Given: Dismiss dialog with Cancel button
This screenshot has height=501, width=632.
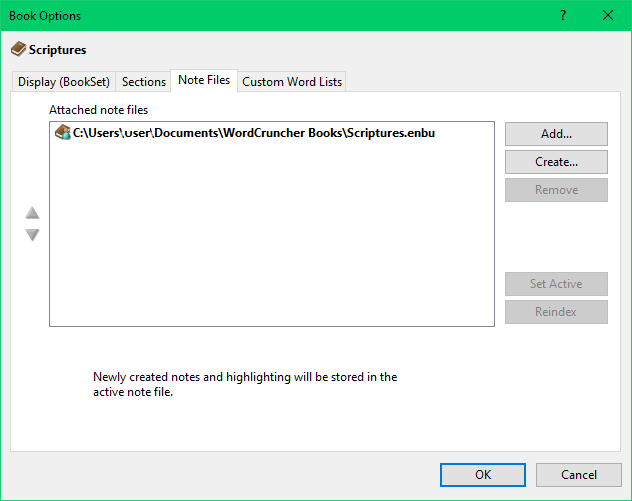Looking at the screenshot, I should 579,475.
